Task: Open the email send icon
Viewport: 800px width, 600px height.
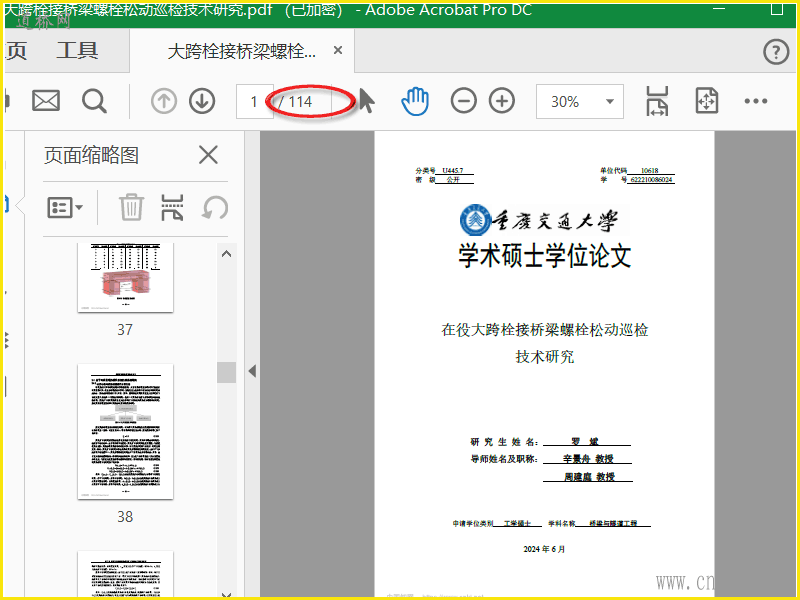Action: coord(46,101)
